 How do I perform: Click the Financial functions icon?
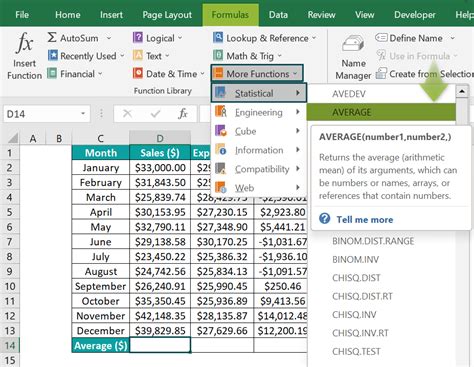[52, 73]
